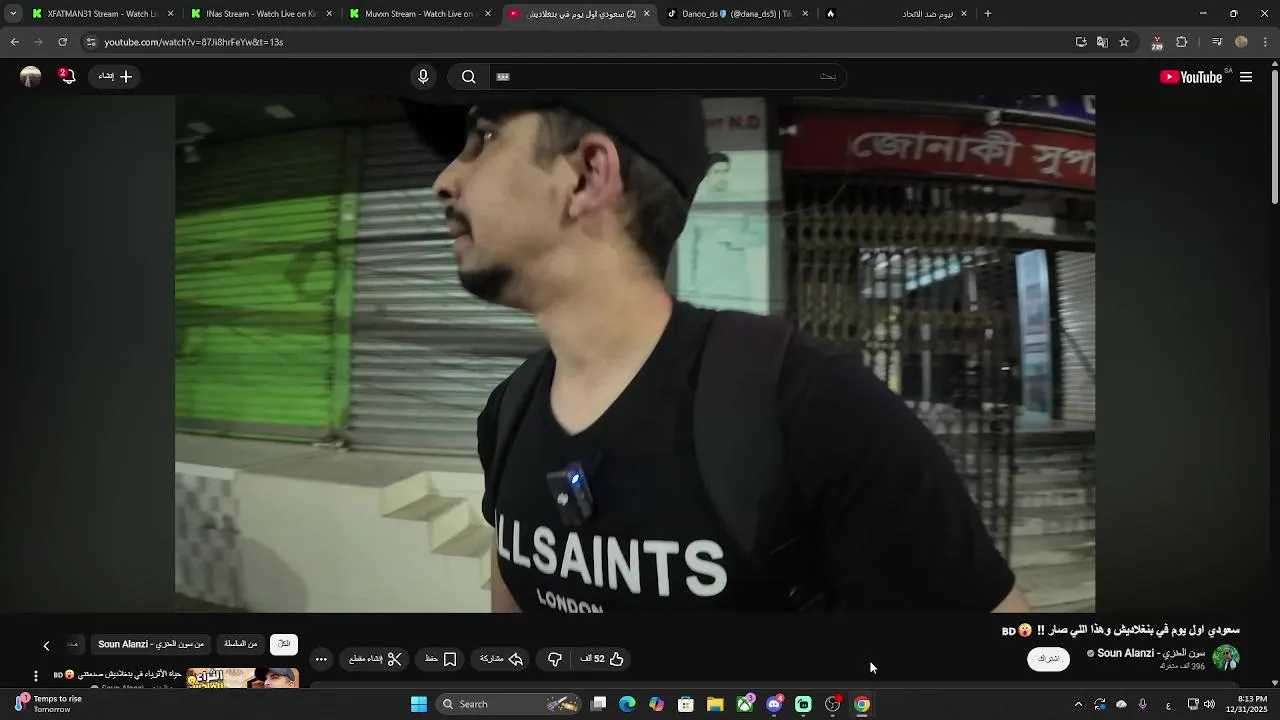Start voice search with the microphone icon
The height and width of the screenshot is (720, 1280).
(423, 77)
